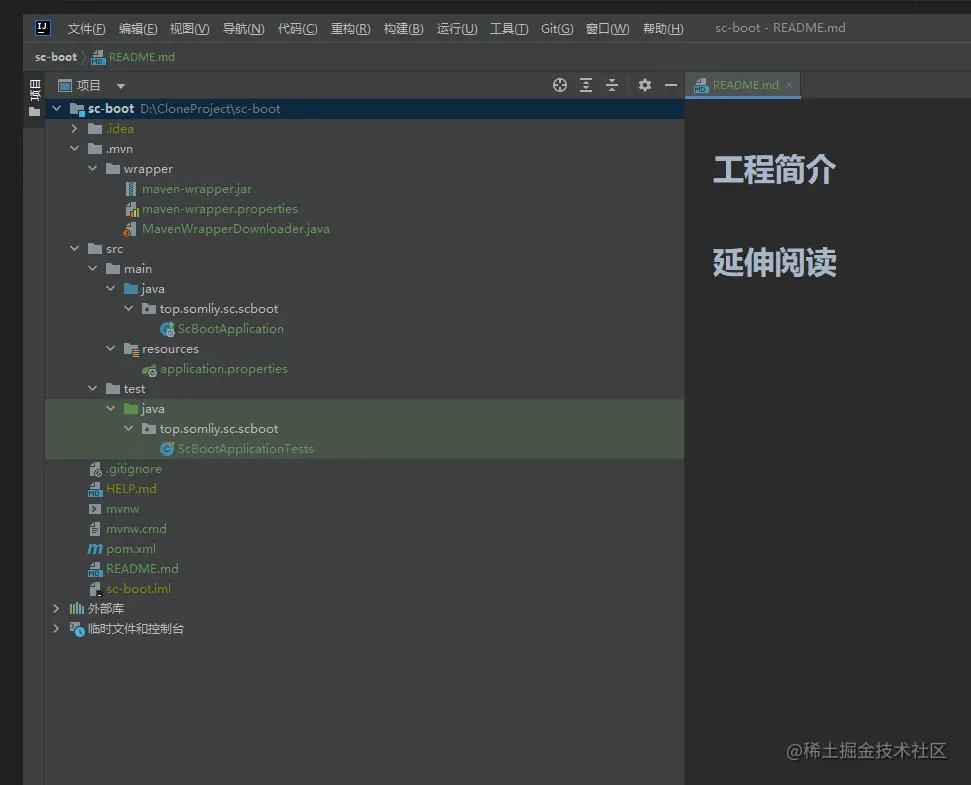Expand the .idea folder
The width and height of the screenshot is (971, 785).
[74, 129]
